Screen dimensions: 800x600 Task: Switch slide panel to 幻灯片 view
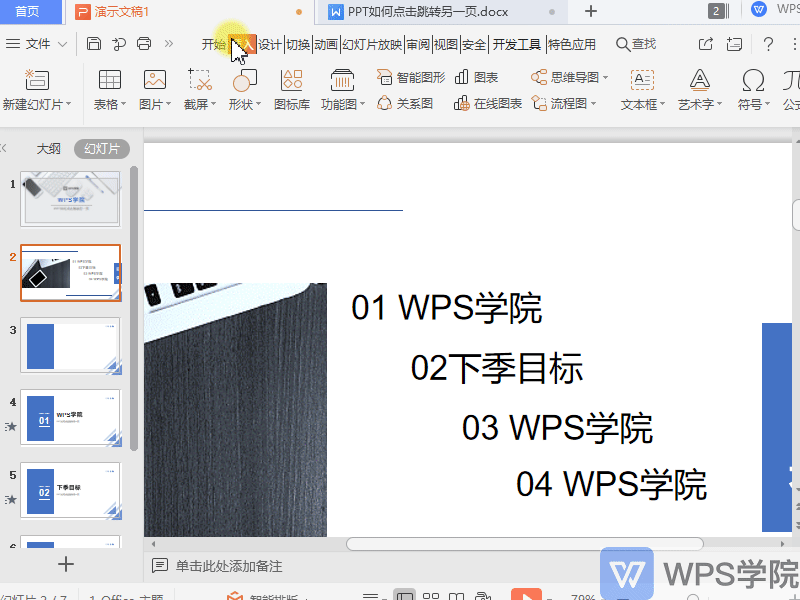click(x=102, y=149)
